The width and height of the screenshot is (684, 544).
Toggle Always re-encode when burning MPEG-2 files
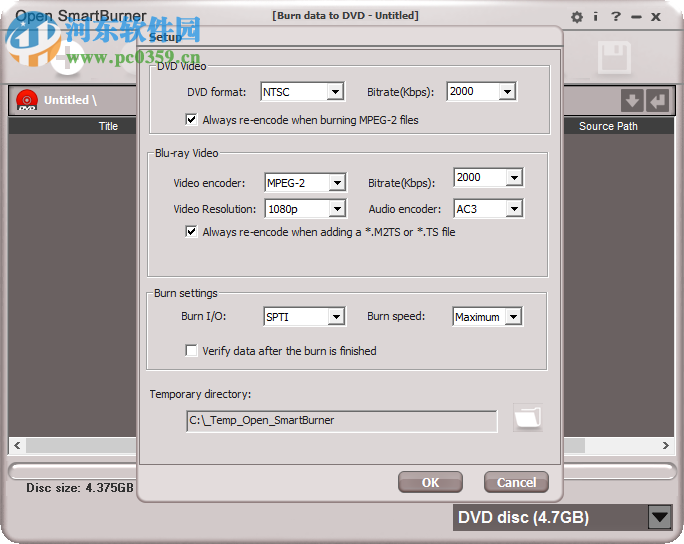pos(191,120)
